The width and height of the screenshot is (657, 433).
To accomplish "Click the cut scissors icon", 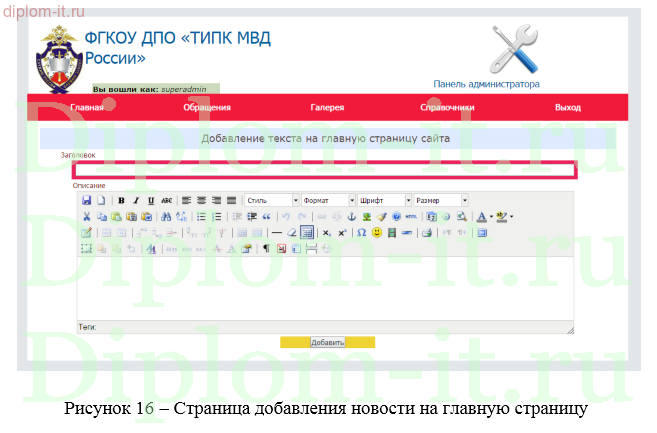I will [x=87, y=216].
